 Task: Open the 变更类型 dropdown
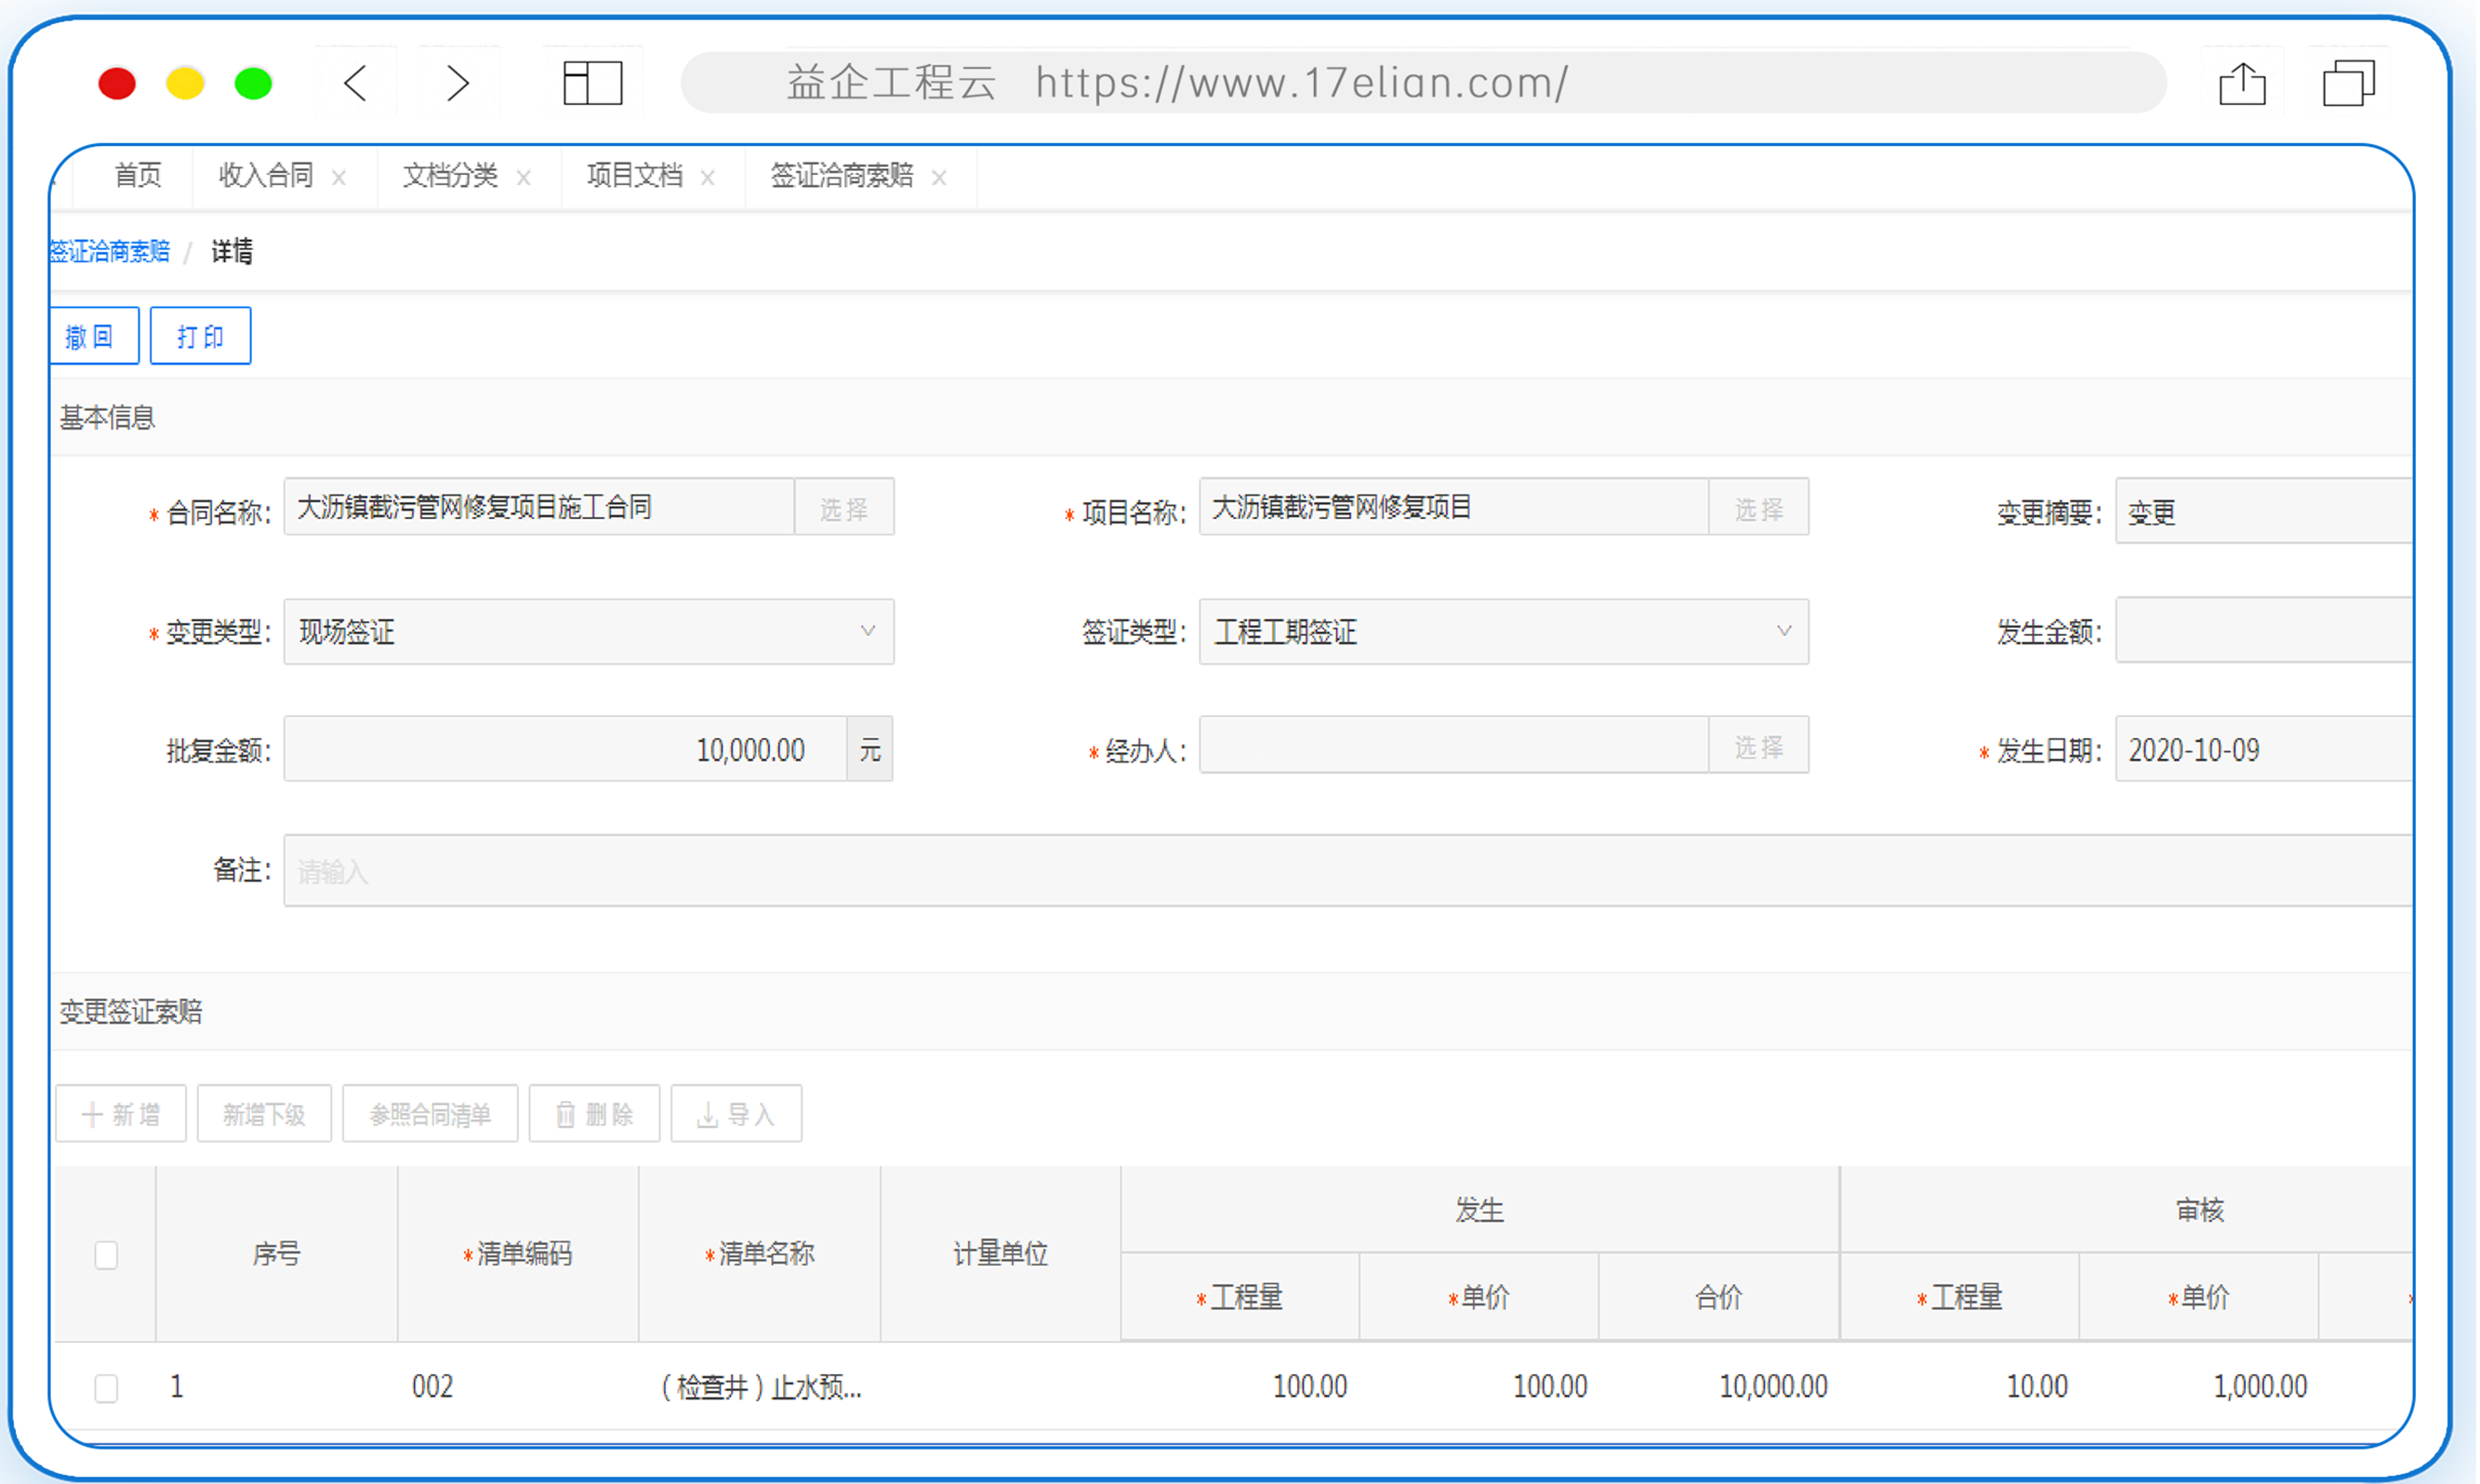pos(589,632)
